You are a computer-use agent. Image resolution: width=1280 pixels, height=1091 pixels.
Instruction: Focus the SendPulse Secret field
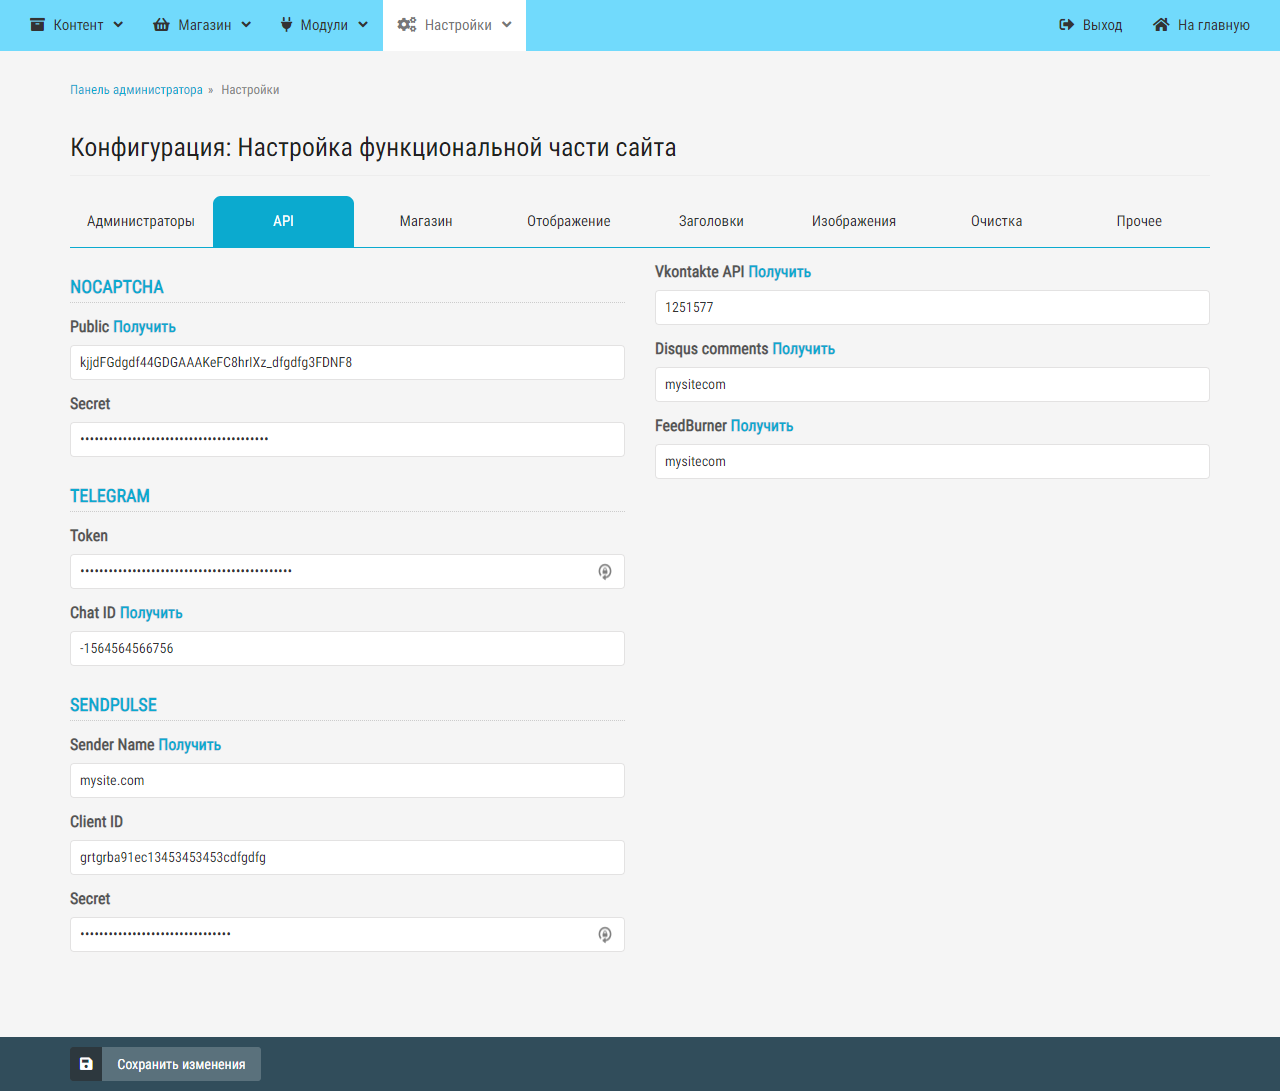pos(347,934)
